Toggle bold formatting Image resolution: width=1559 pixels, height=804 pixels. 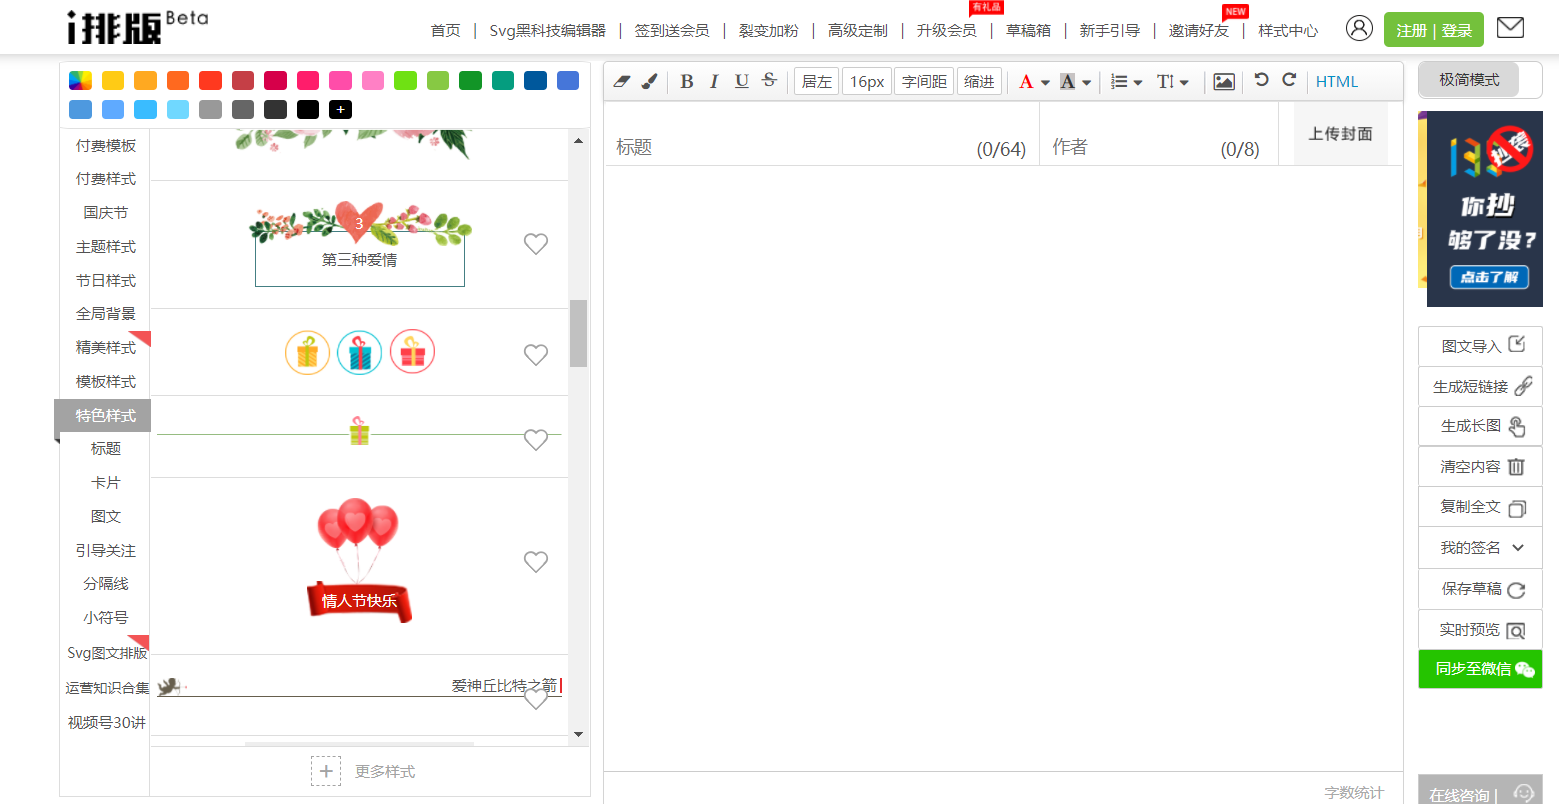coord(687,81)
